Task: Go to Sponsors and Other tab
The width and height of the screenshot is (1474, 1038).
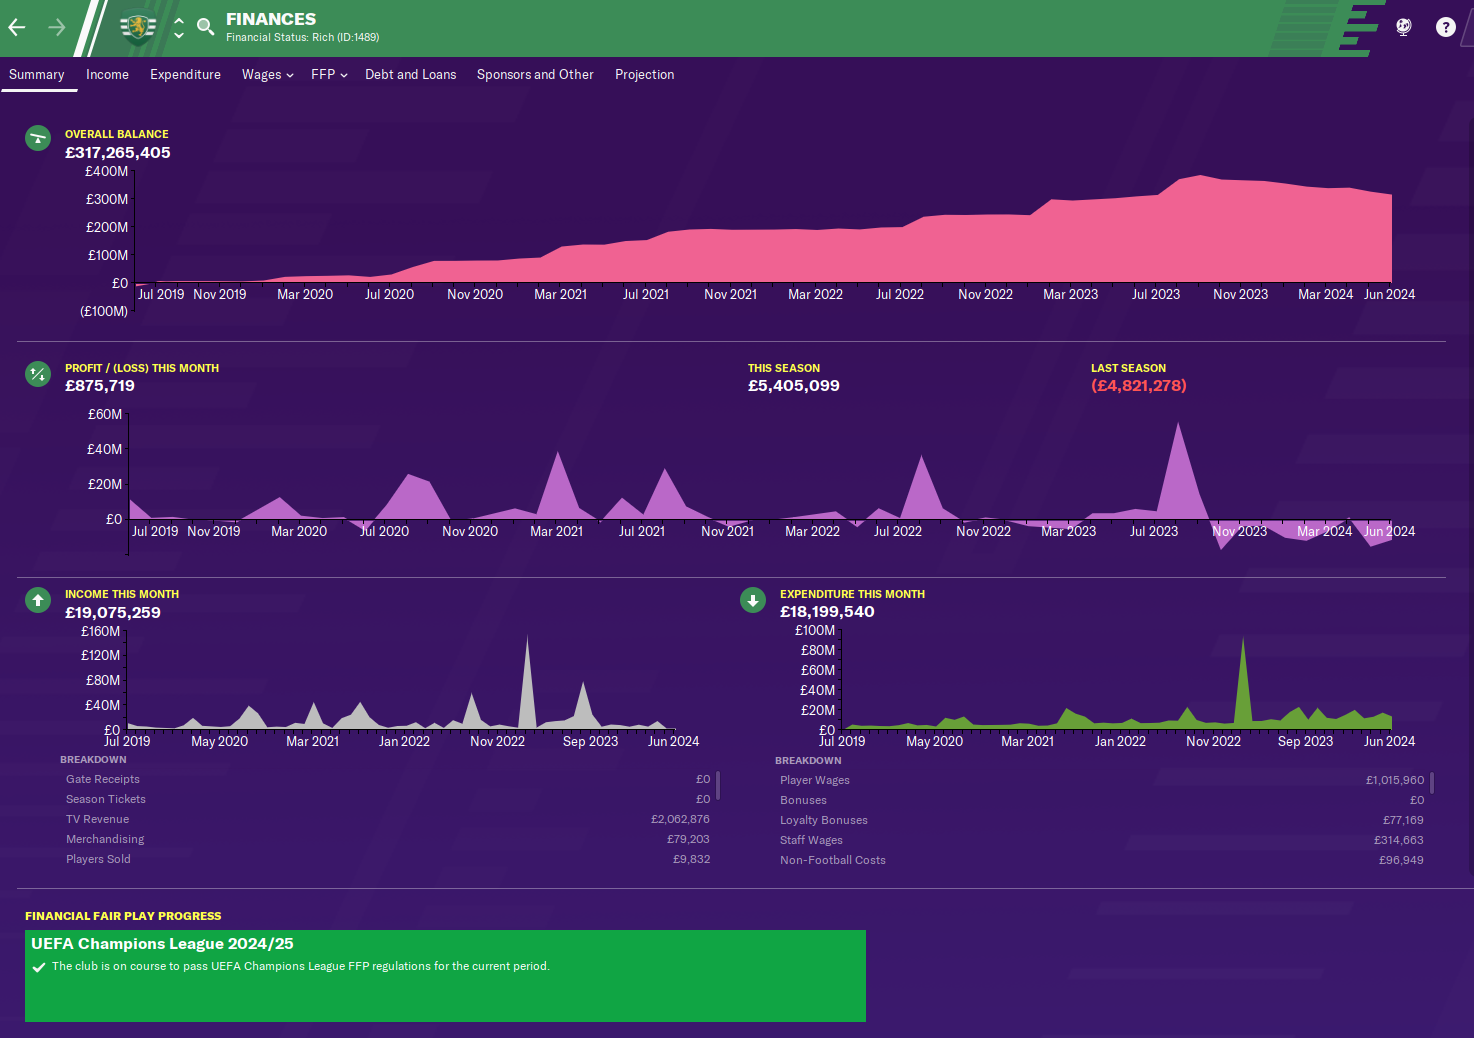Action: 535,75
